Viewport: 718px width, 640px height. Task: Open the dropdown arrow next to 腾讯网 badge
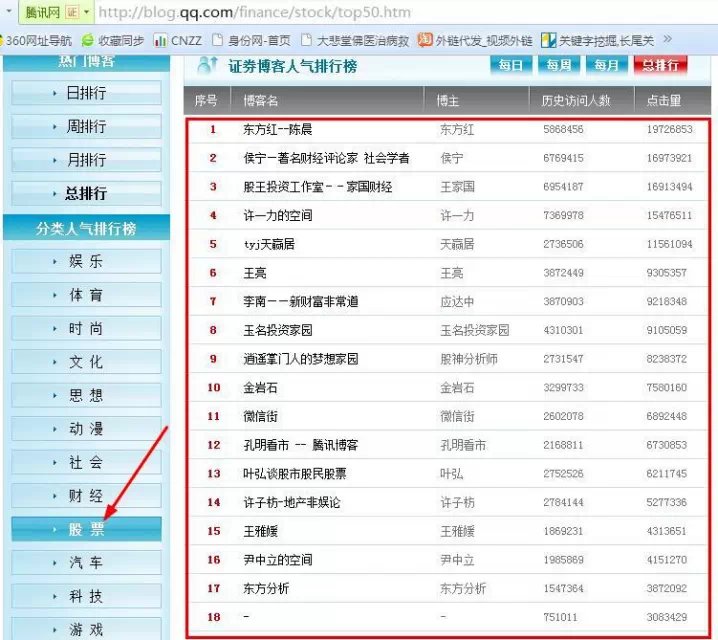(x=87, y=12)
